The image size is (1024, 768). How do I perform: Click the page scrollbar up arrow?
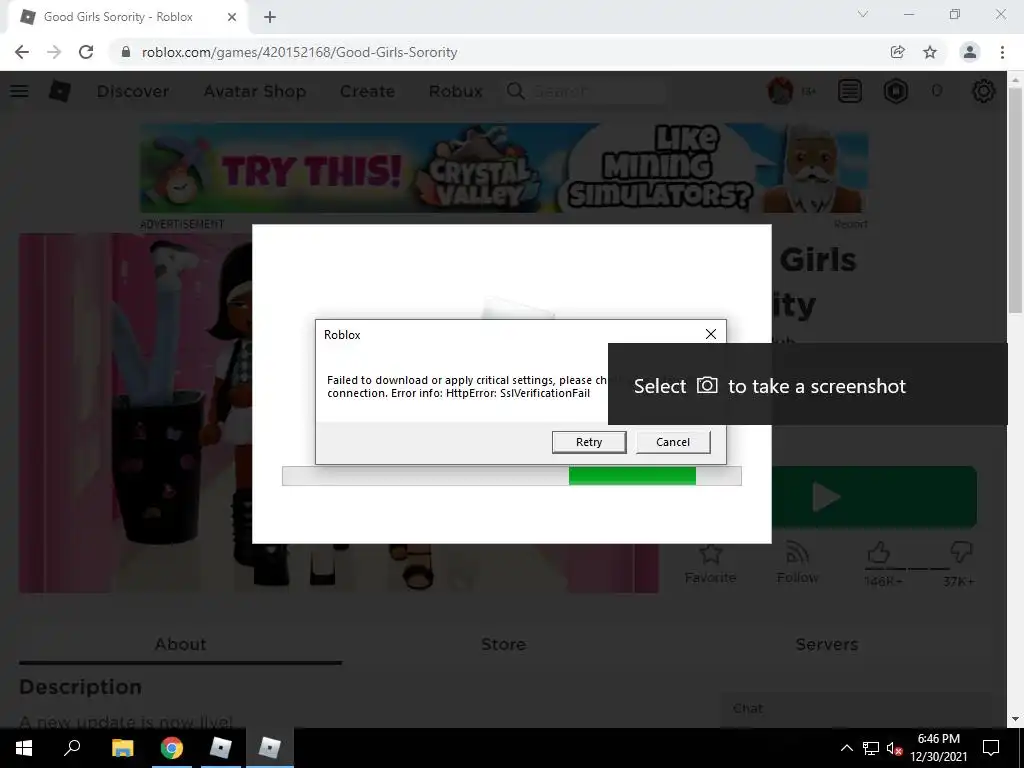(x=1015, y=80)
